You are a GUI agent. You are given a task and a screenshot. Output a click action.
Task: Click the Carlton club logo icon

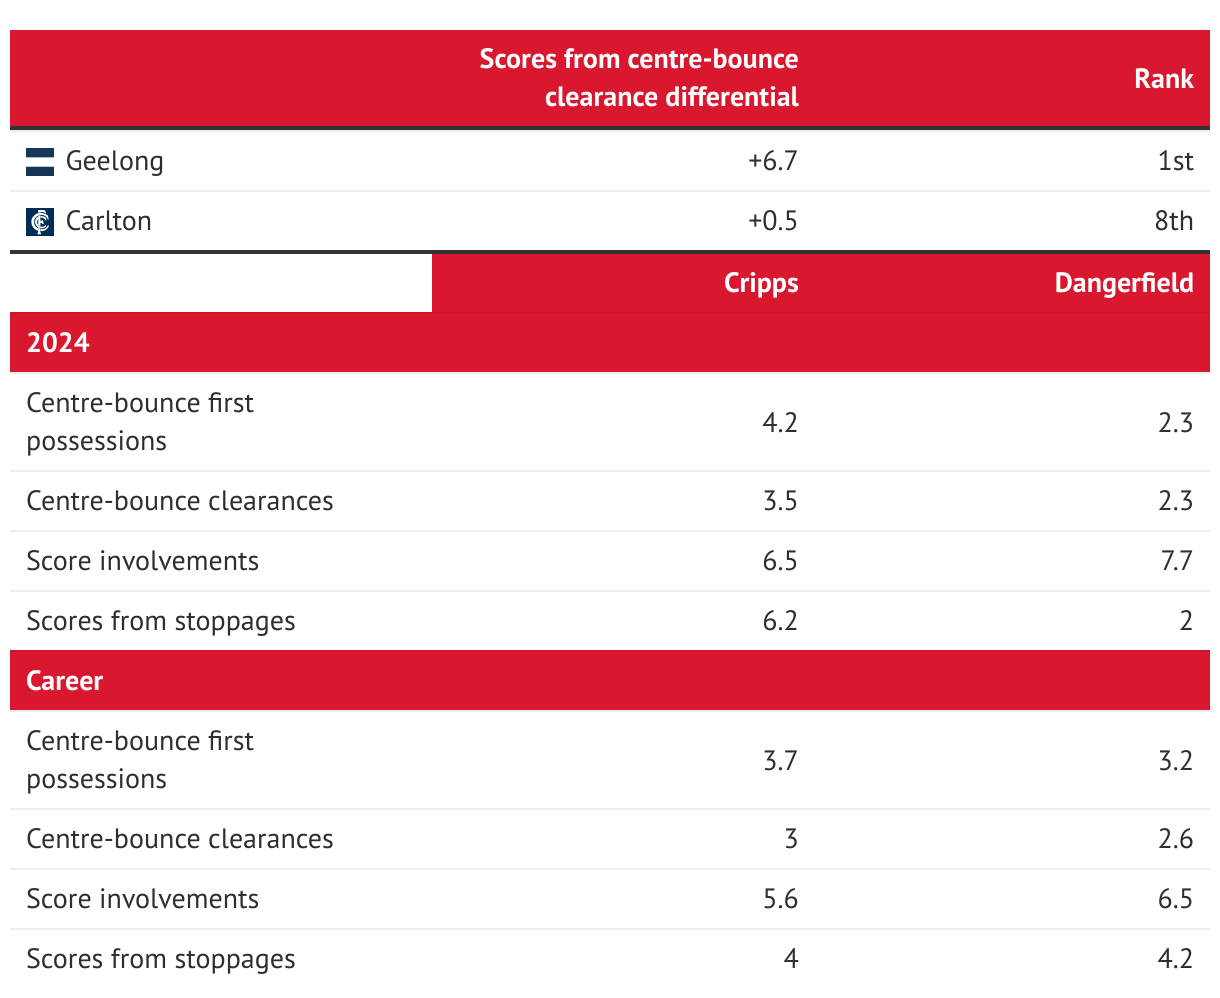[40, 221]
